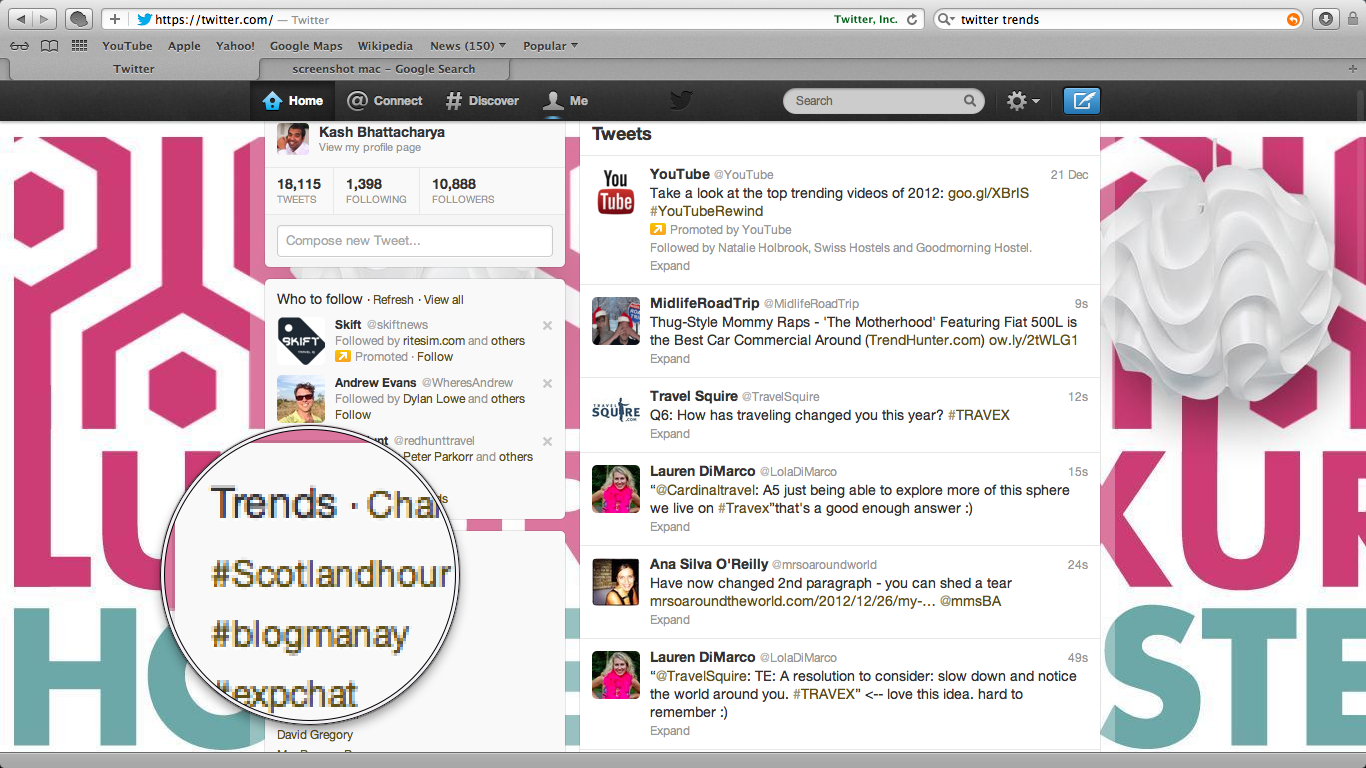Go to the Home tab

pyautogui.click(x=293, y=101)
